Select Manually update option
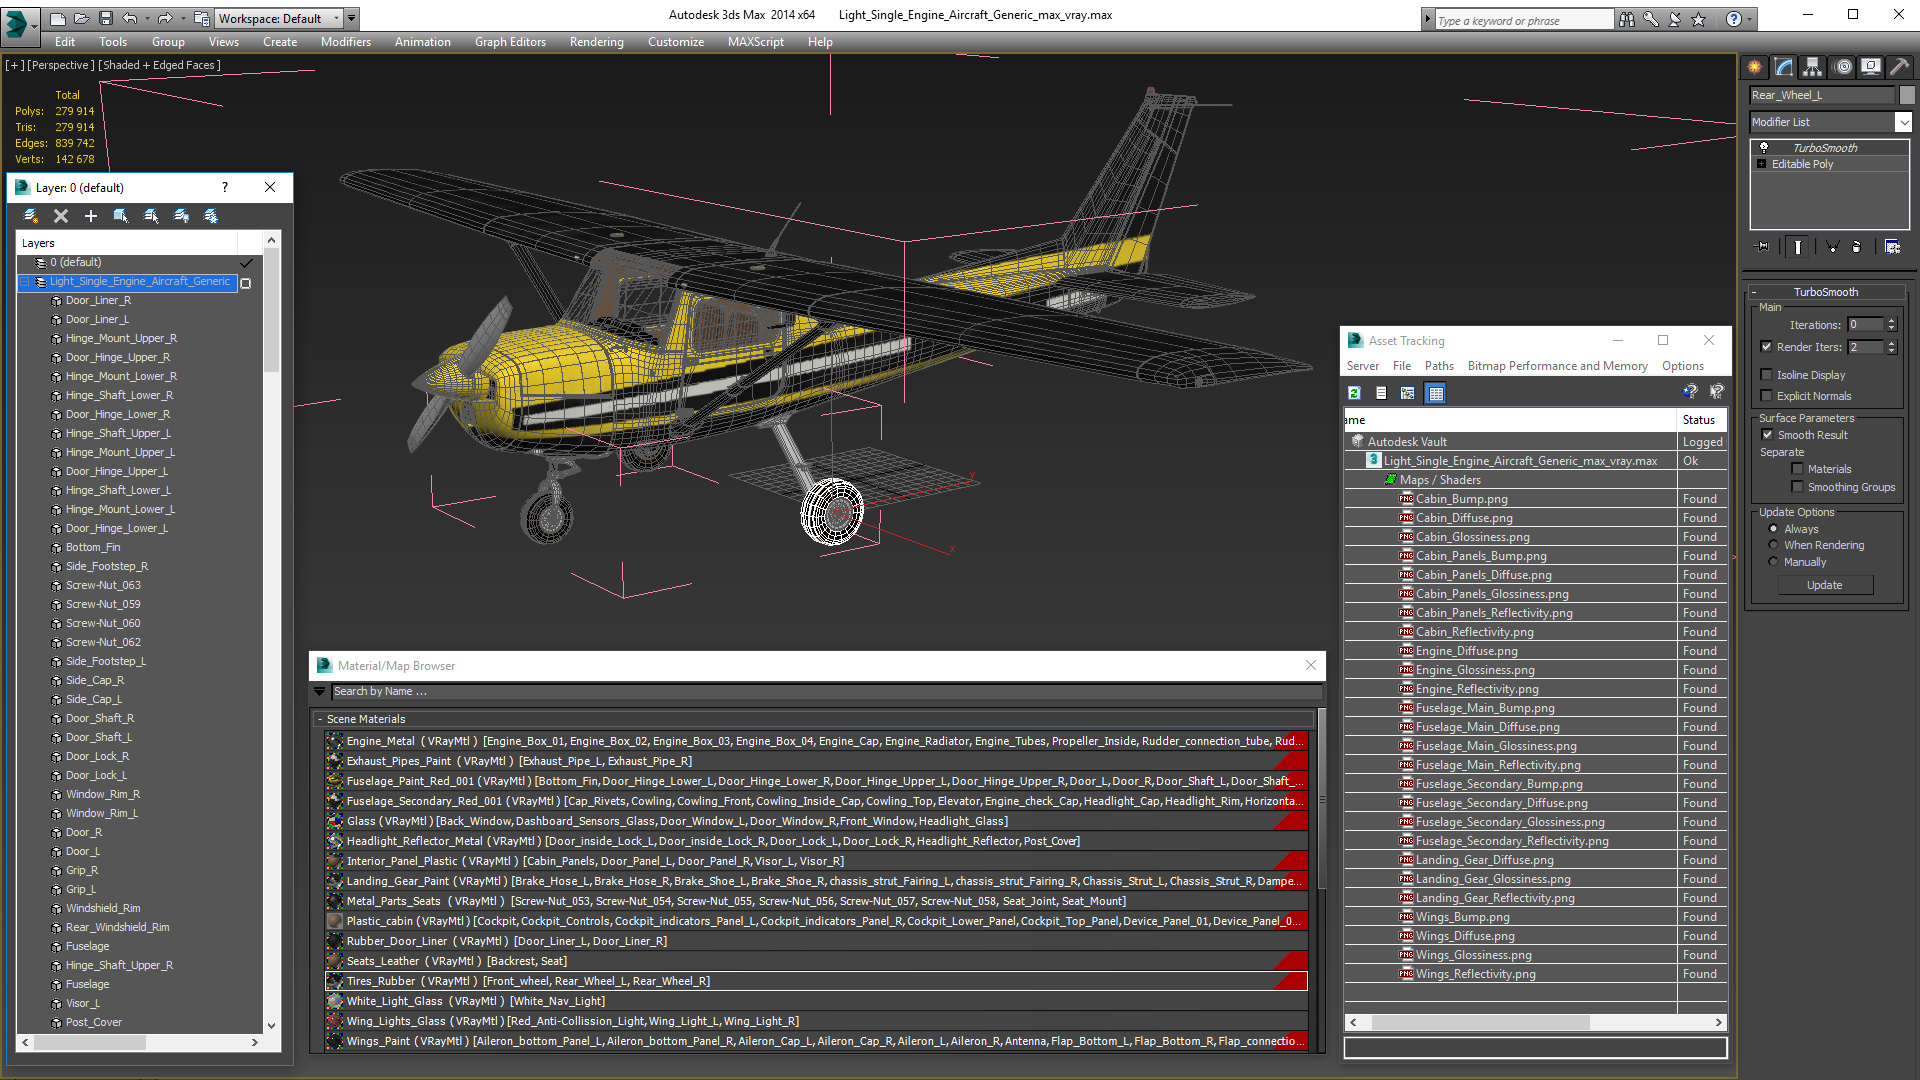The image size is (1920, 1080). pos(1774,562)
